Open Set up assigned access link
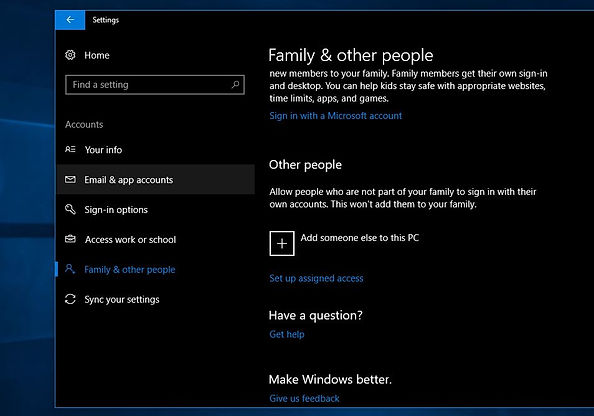The height and width of the screenshot is (416, 594). coord(316,278)
